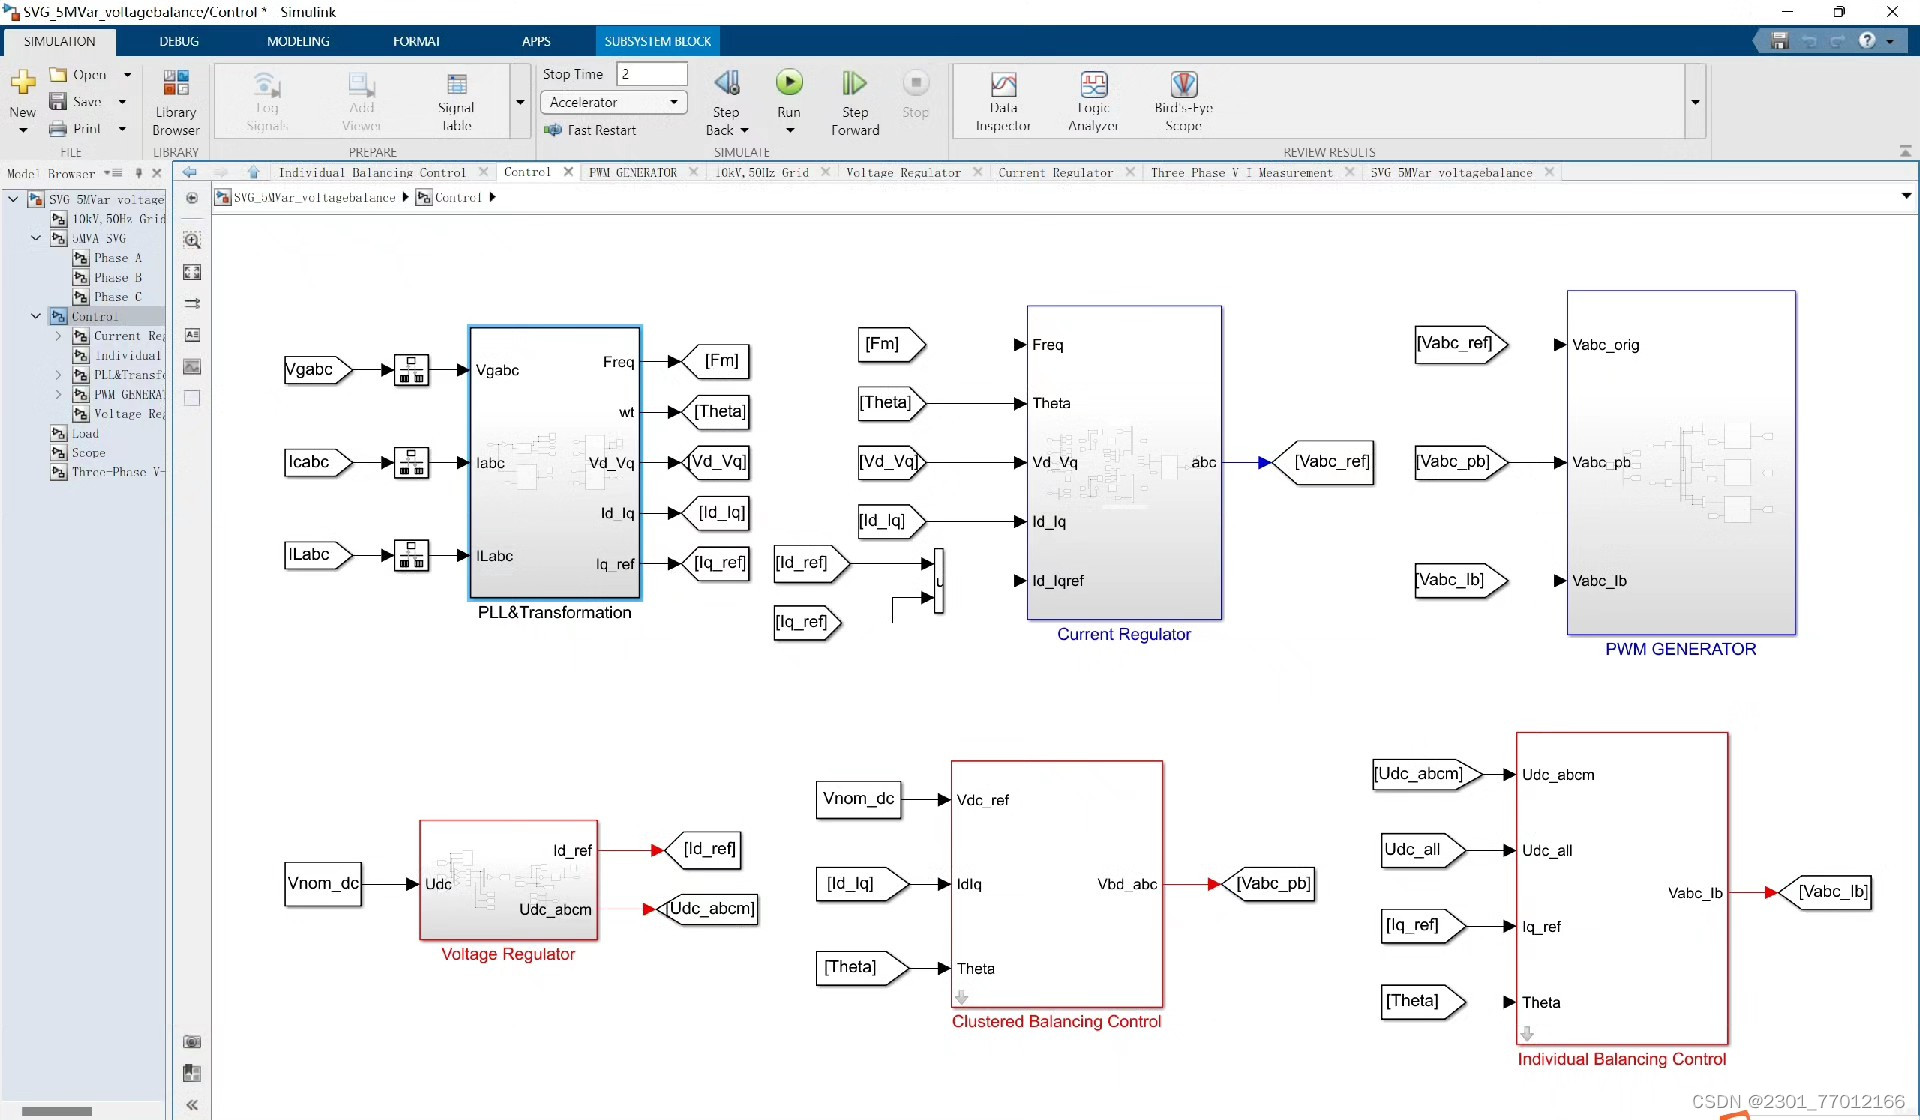The height and width of the screenshot is (1120, 1920).
Task: Close the Individual Balancing Control tab
Action: [x=484, y=172]
